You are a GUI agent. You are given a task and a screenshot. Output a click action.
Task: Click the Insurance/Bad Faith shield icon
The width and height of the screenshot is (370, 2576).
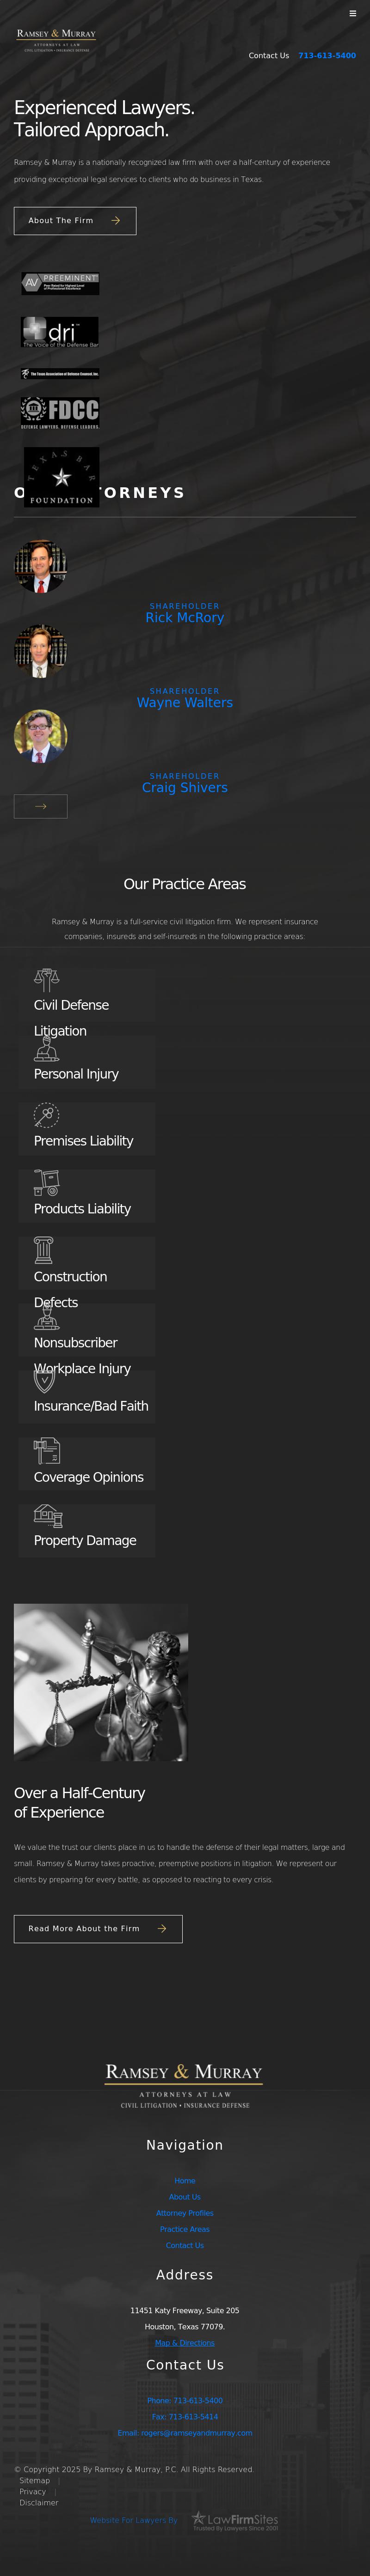click(44, 1381)
